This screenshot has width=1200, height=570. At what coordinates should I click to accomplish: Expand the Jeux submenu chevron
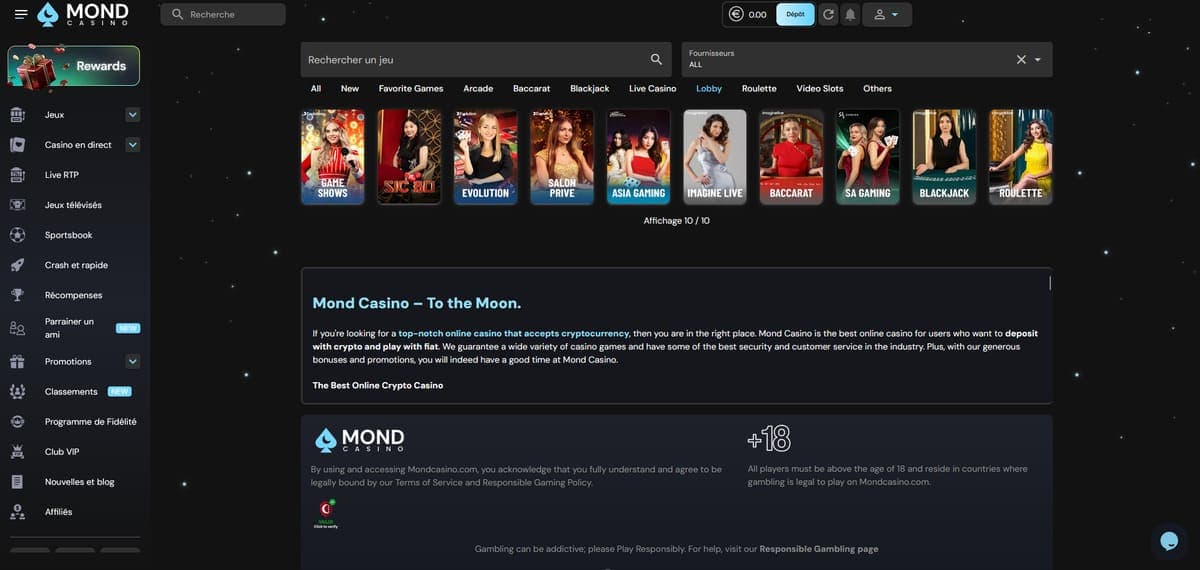133,115
